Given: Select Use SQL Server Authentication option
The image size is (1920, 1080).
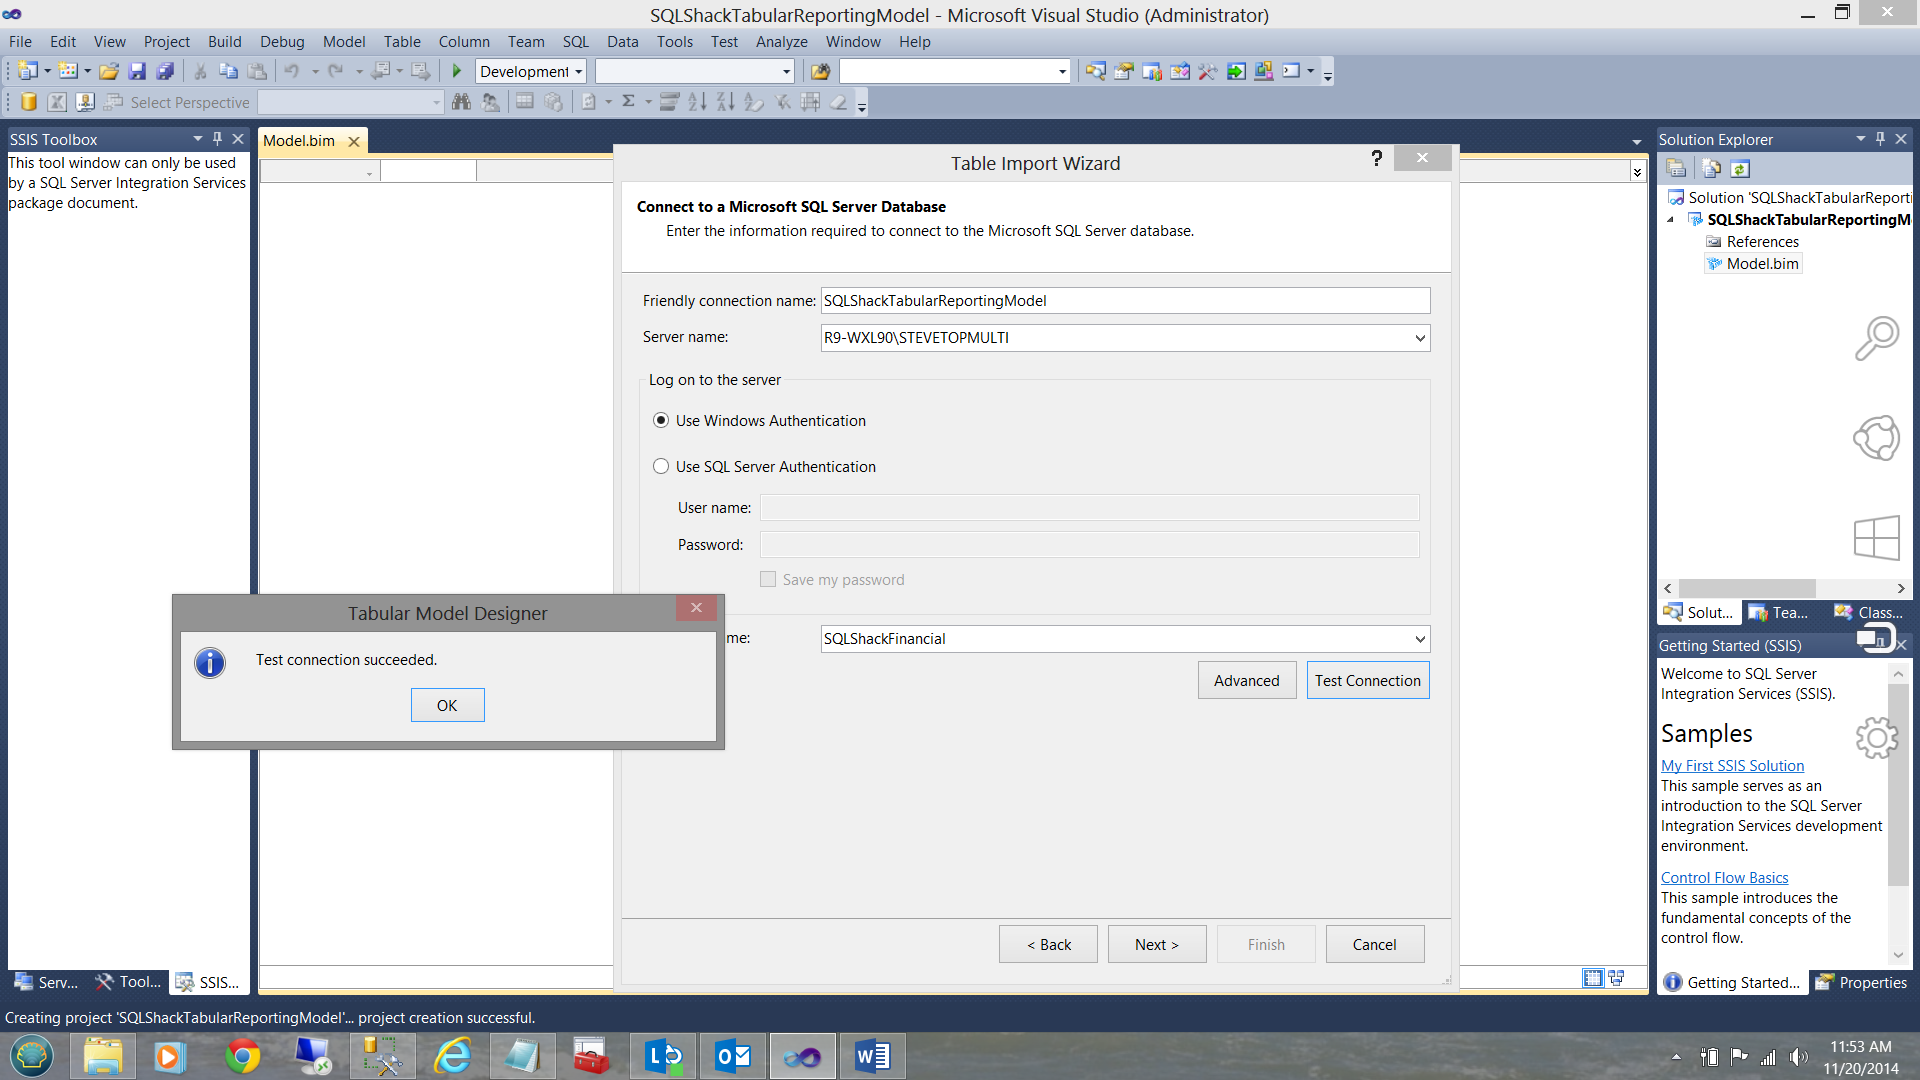Looking at the screenshot, I should point(661,467).
